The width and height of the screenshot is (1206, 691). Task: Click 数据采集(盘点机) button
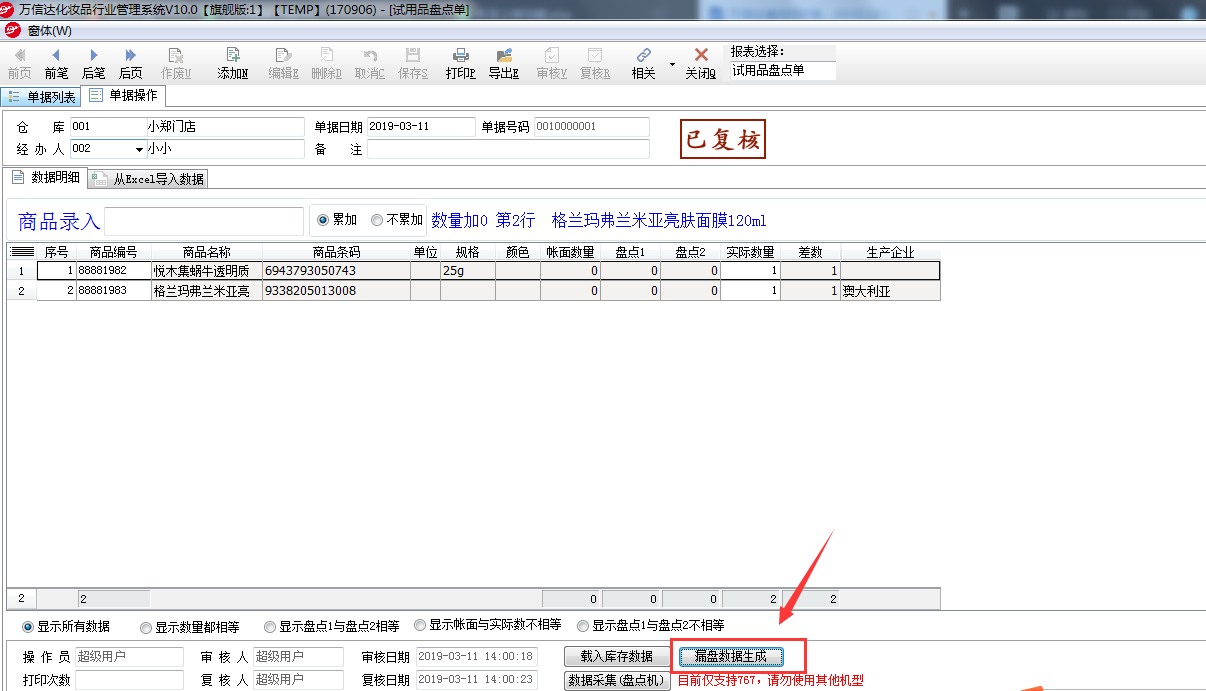click(x=616, y=681)
